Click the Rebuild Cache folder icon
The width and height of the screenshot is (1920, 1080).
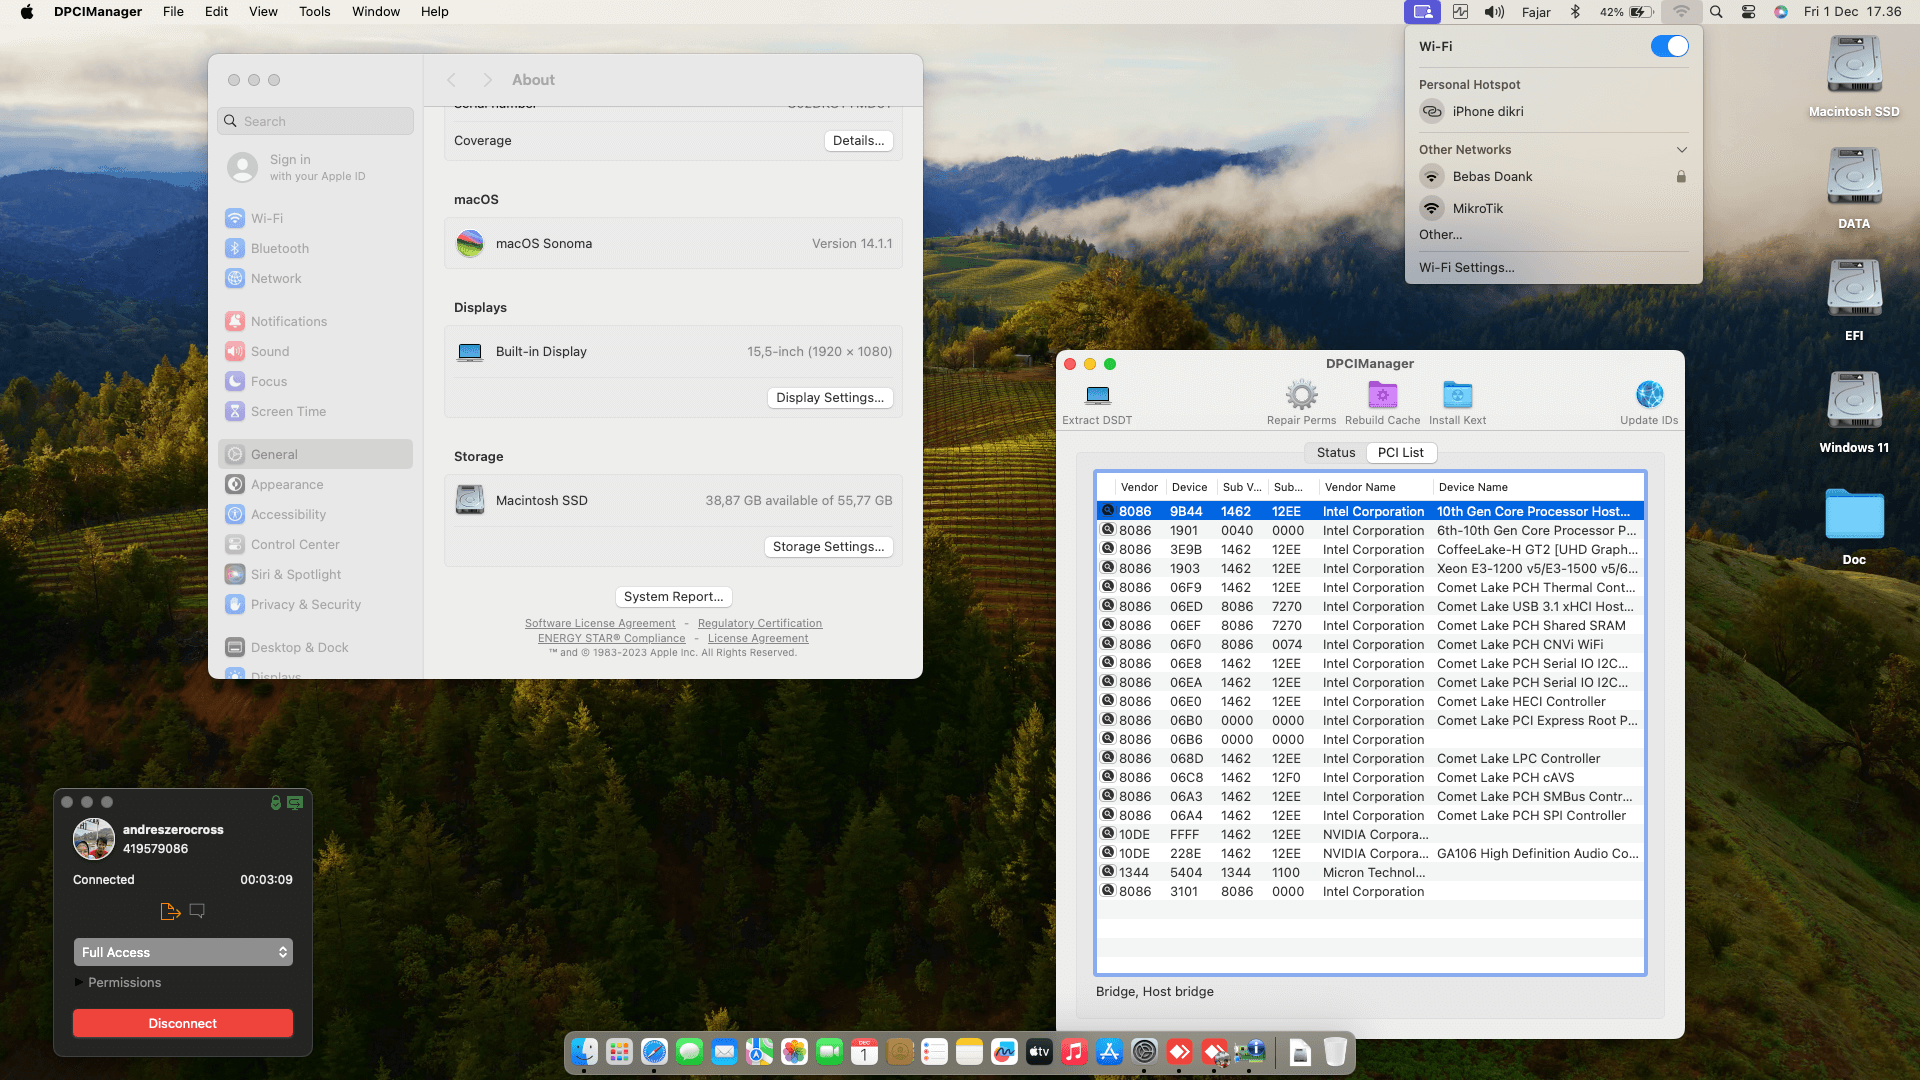click(x=1382, y=395)
